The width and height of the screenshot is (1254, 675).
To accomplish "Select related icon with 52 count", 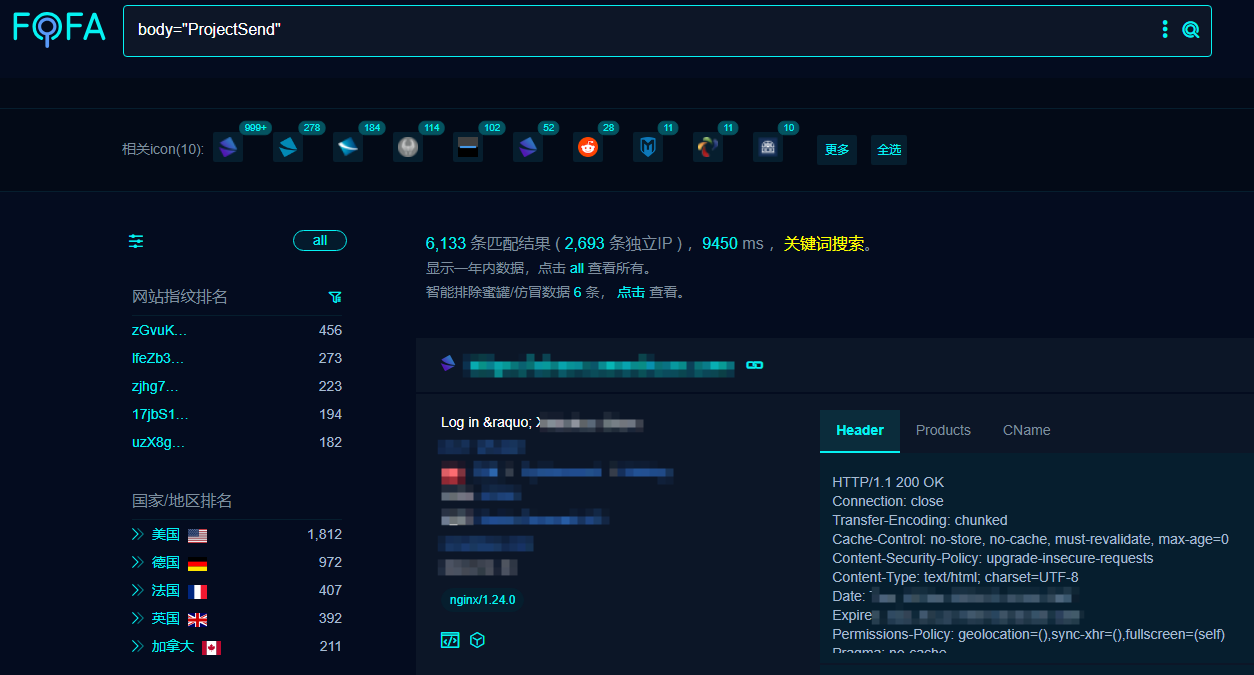I will click(528, 148).
